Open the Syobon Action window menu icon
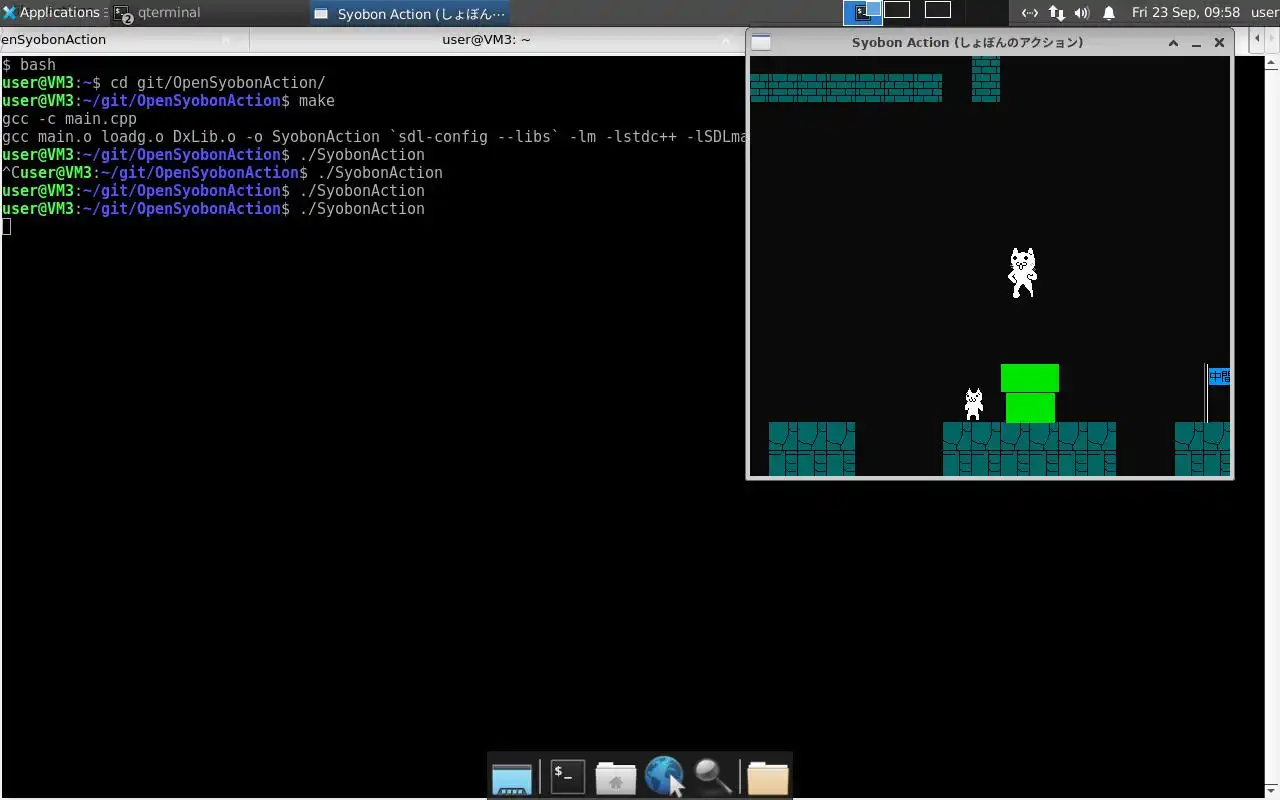The height and width of the screenshot is (800, 1280). [x=761, y=42]
